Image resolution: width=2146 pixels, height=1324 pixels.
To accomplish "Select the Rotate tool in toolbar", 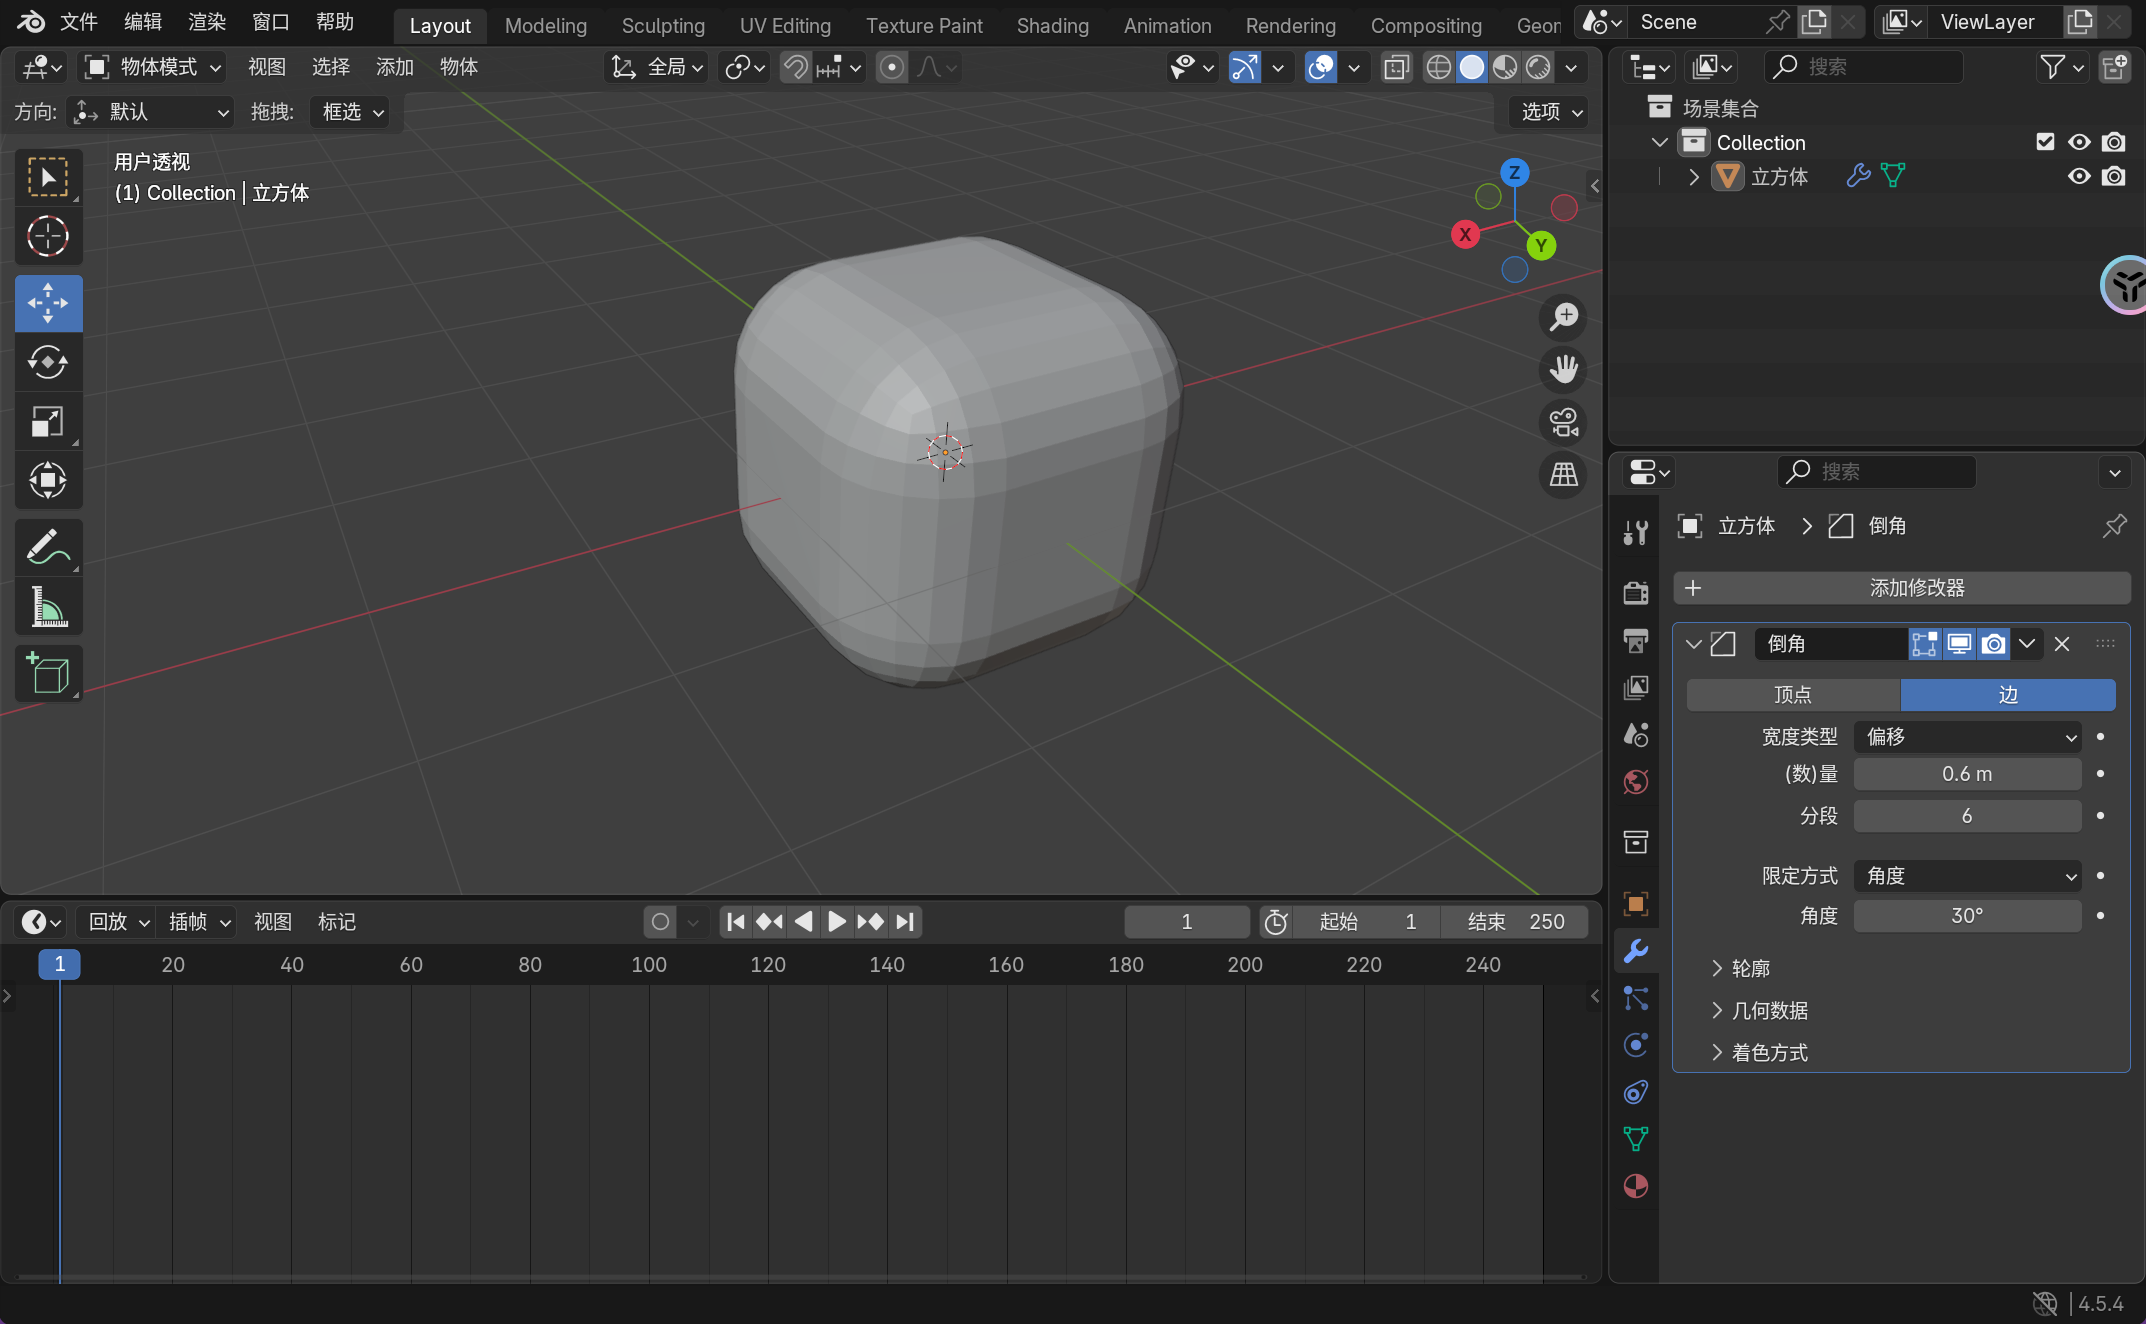I will click(47, 362).
